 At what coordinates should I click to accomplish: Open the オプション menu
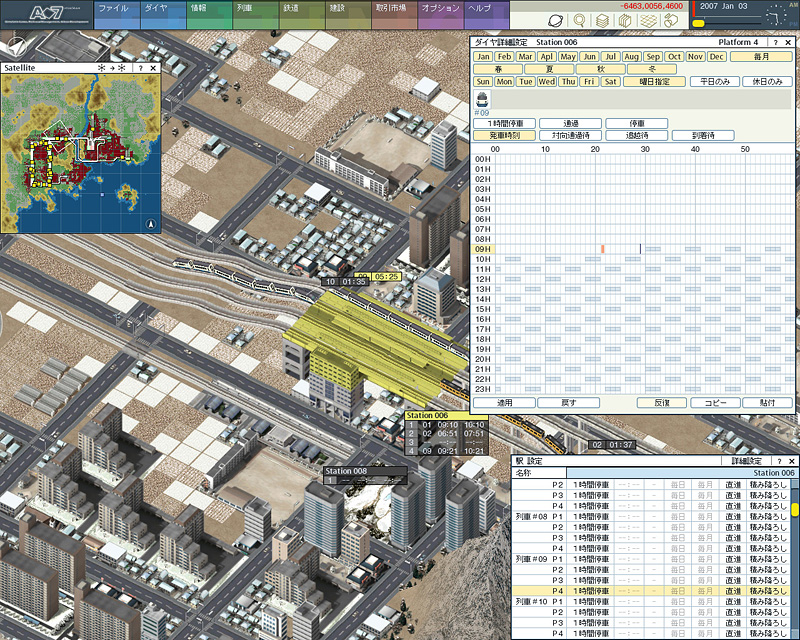point(441,15)
